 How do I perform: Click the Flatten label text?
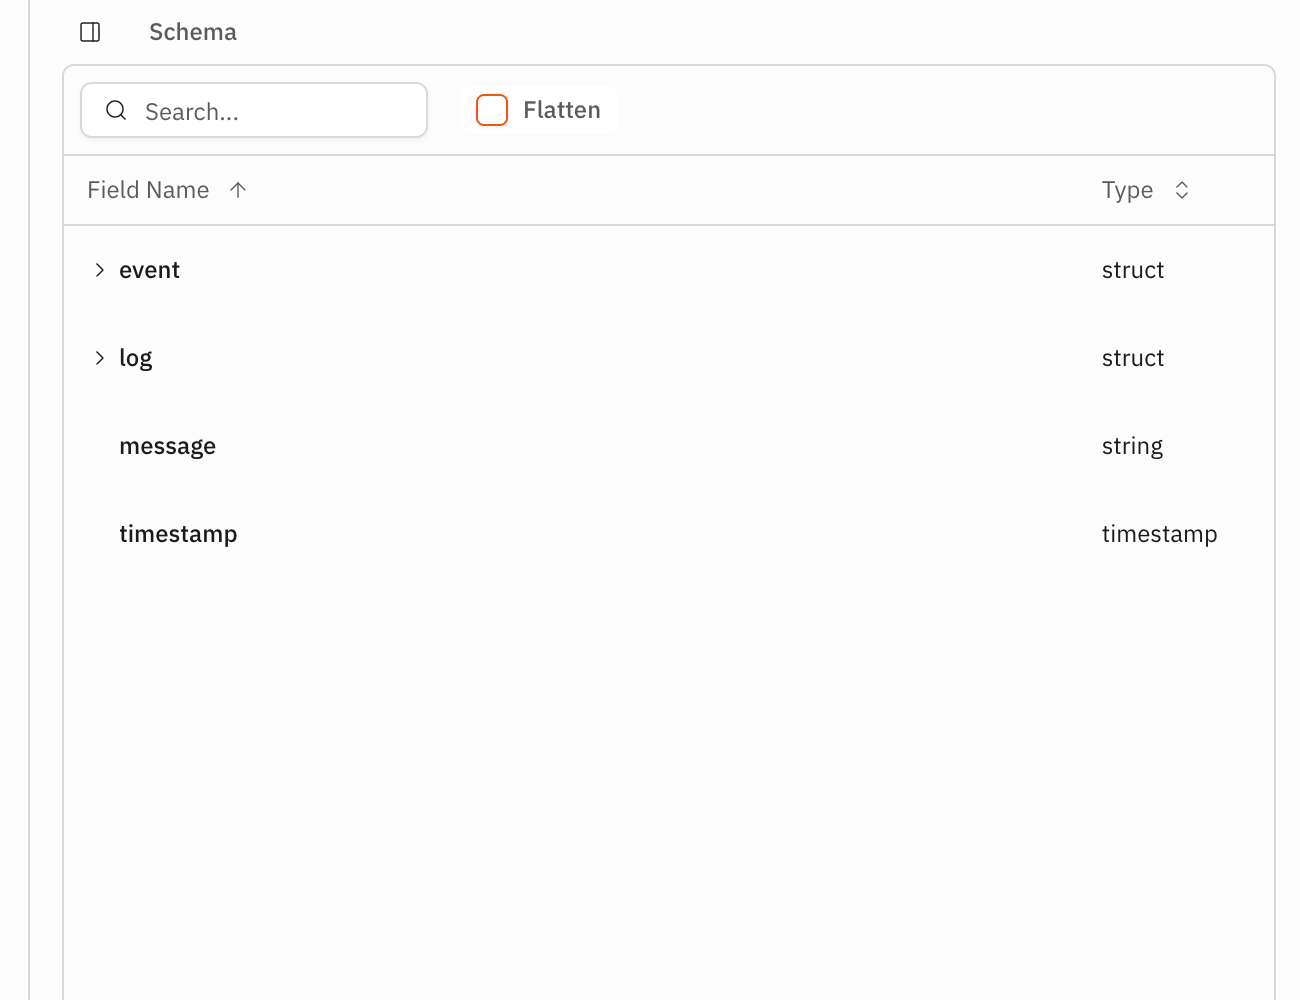click(x=562, y=110)
